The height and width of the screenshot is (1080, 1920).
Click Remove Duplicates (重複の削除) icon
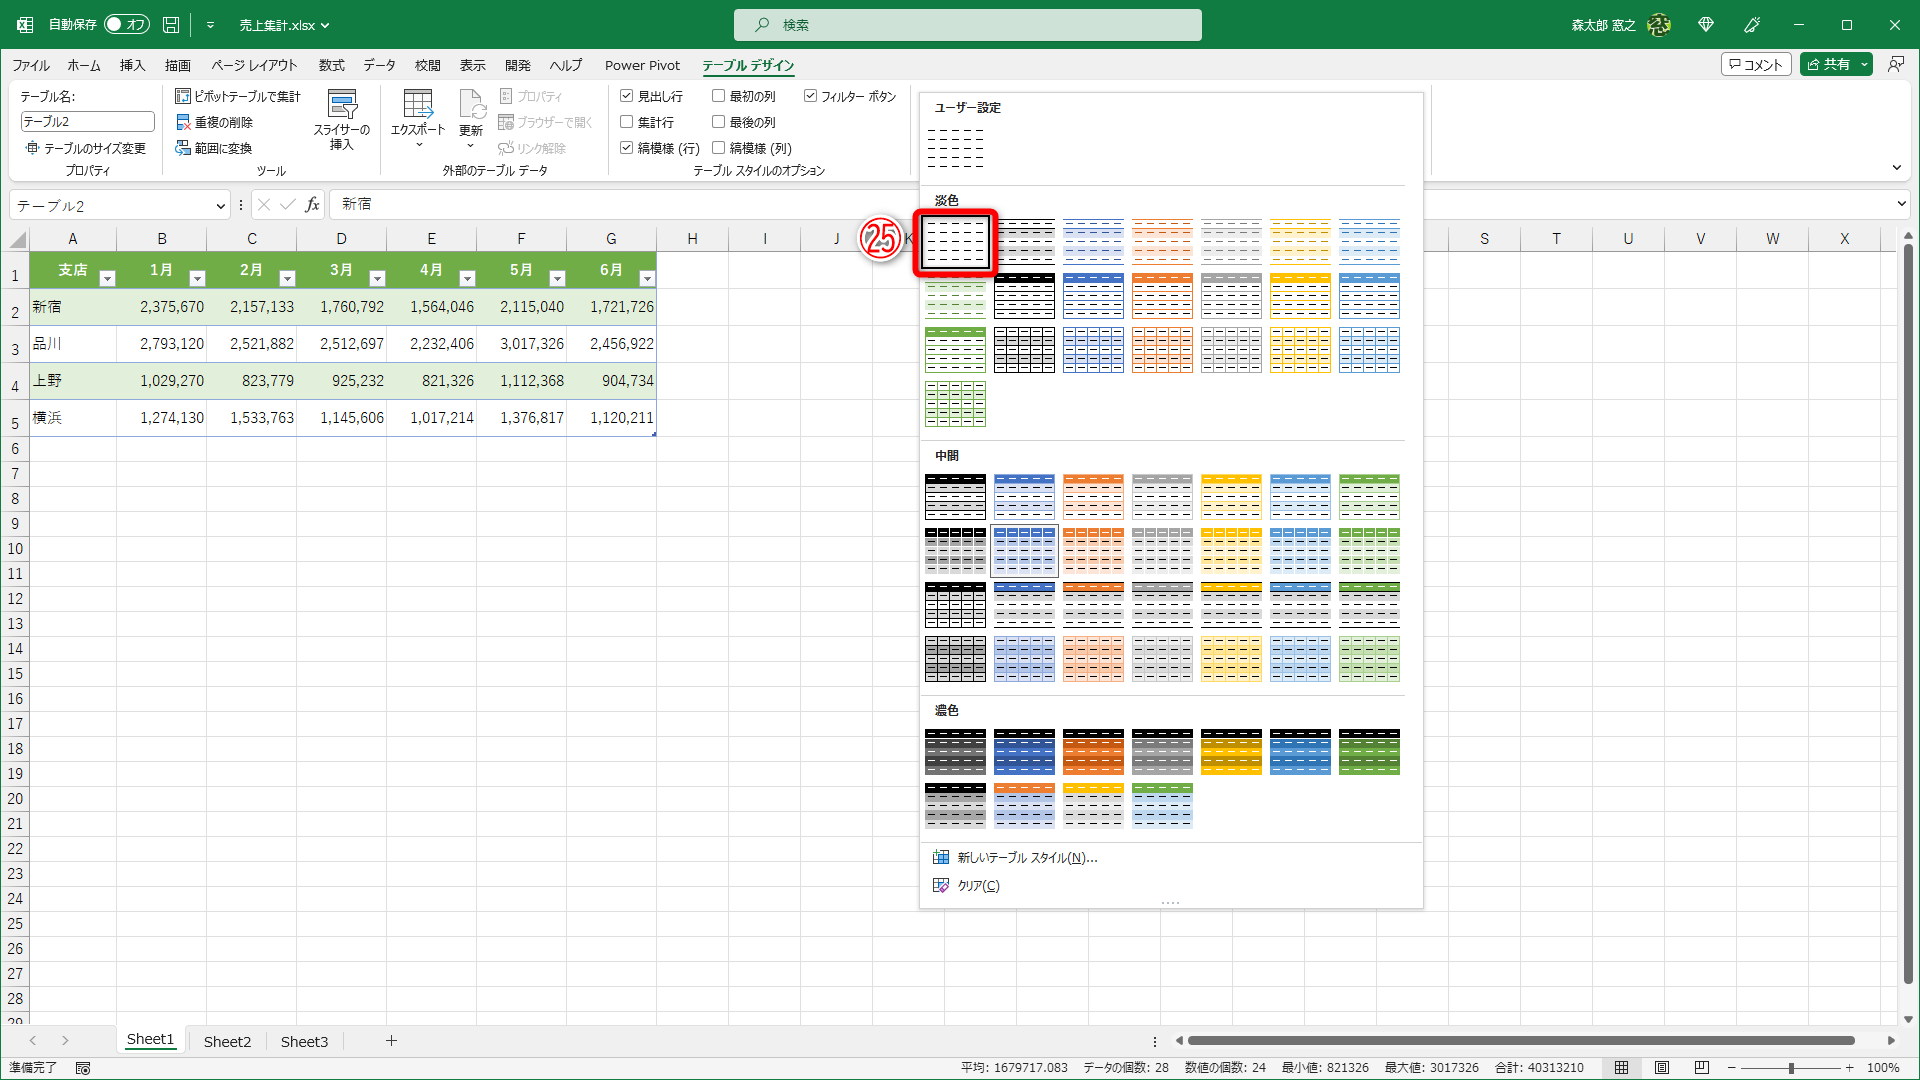(x=183, y=122)
